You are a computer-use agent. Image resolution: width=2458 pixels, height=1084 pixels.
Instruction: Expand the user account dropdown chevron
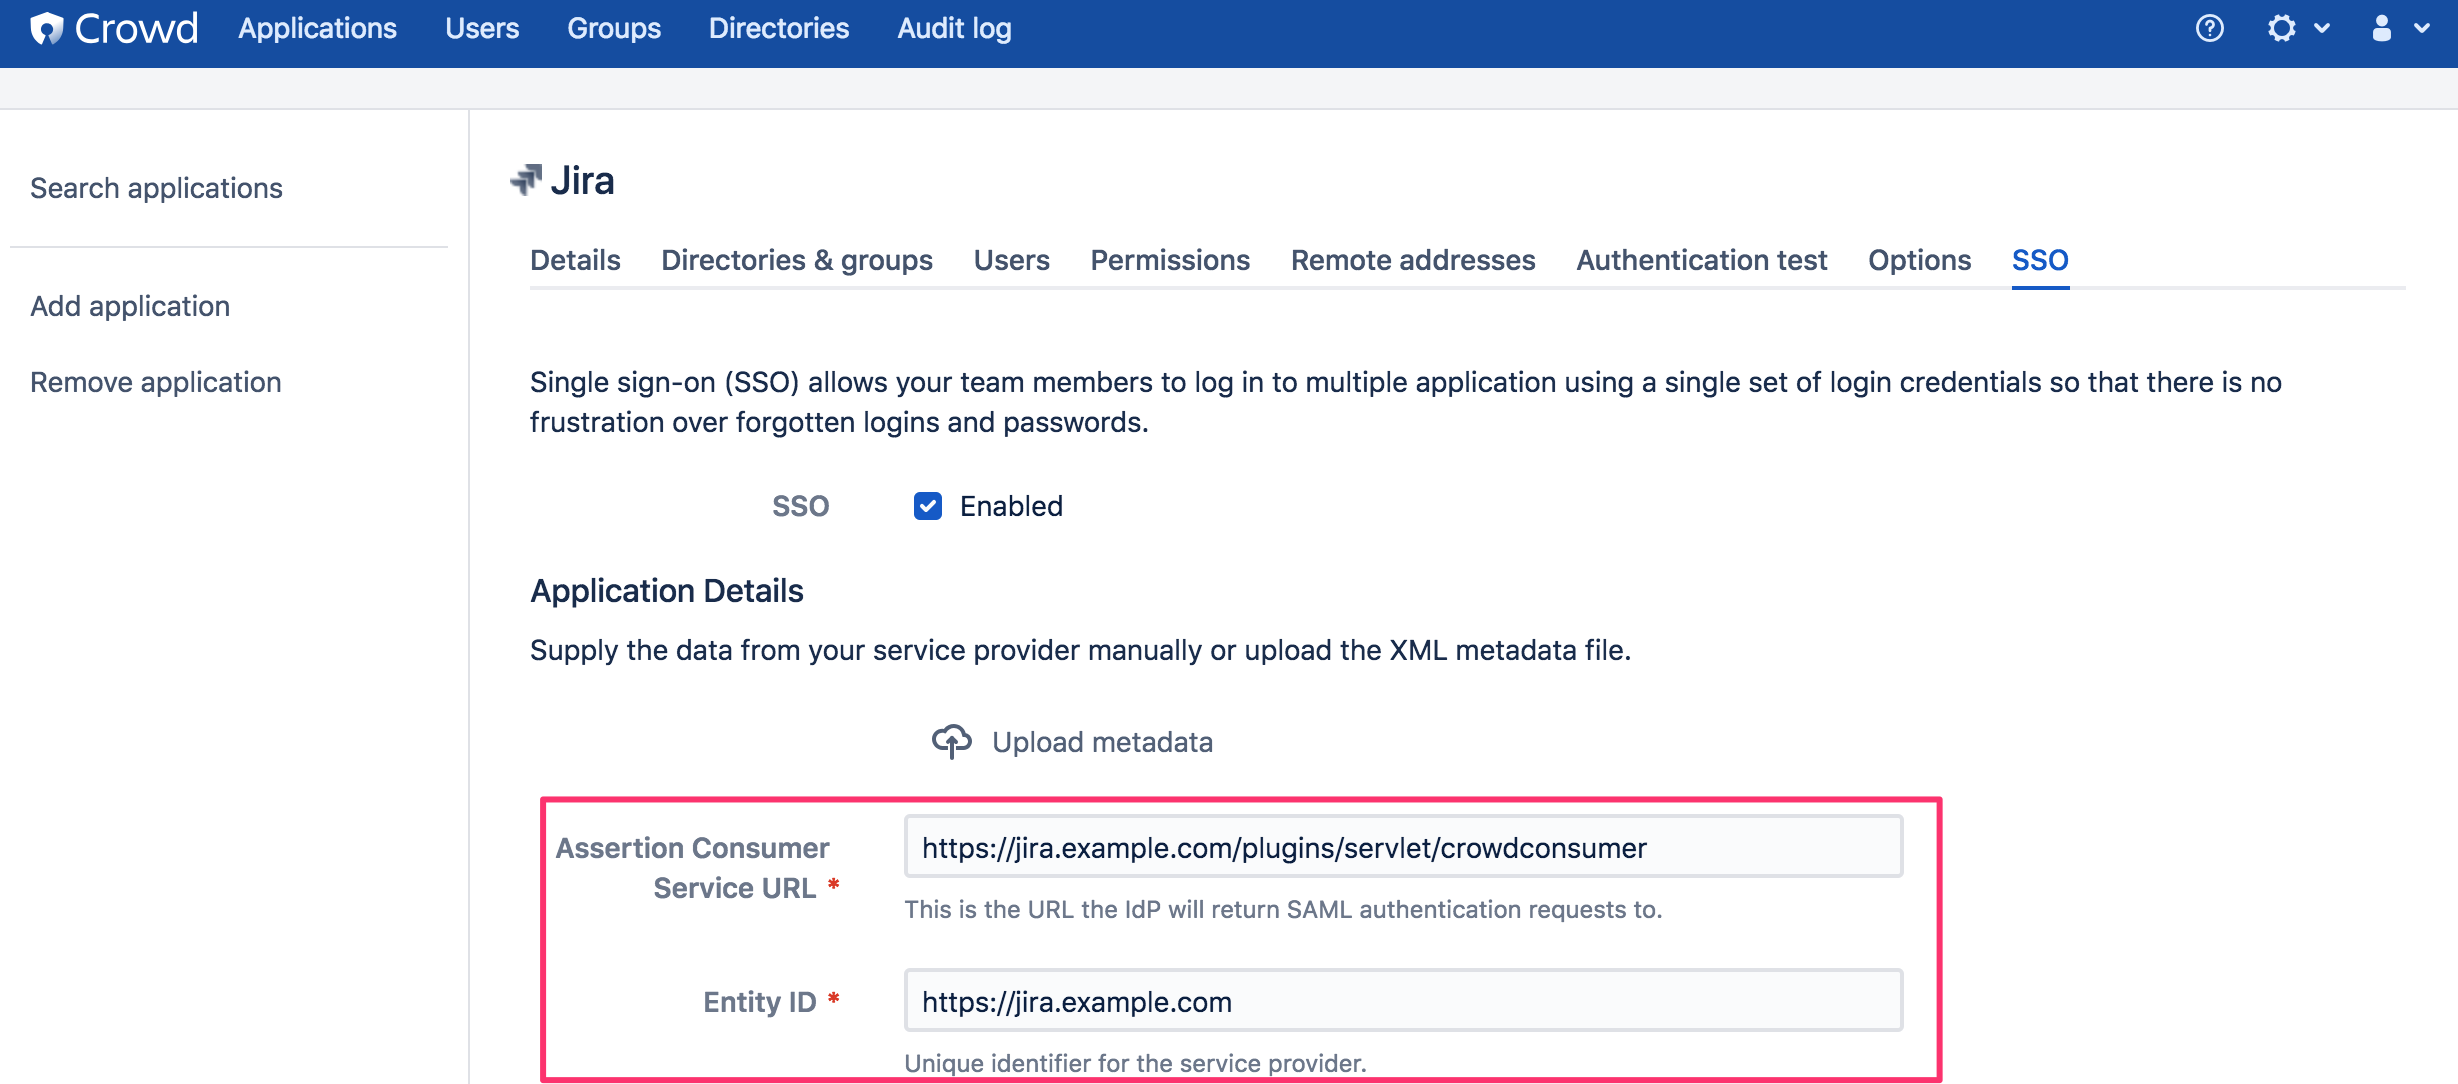pyautogui.click(x=2422, y=28)
